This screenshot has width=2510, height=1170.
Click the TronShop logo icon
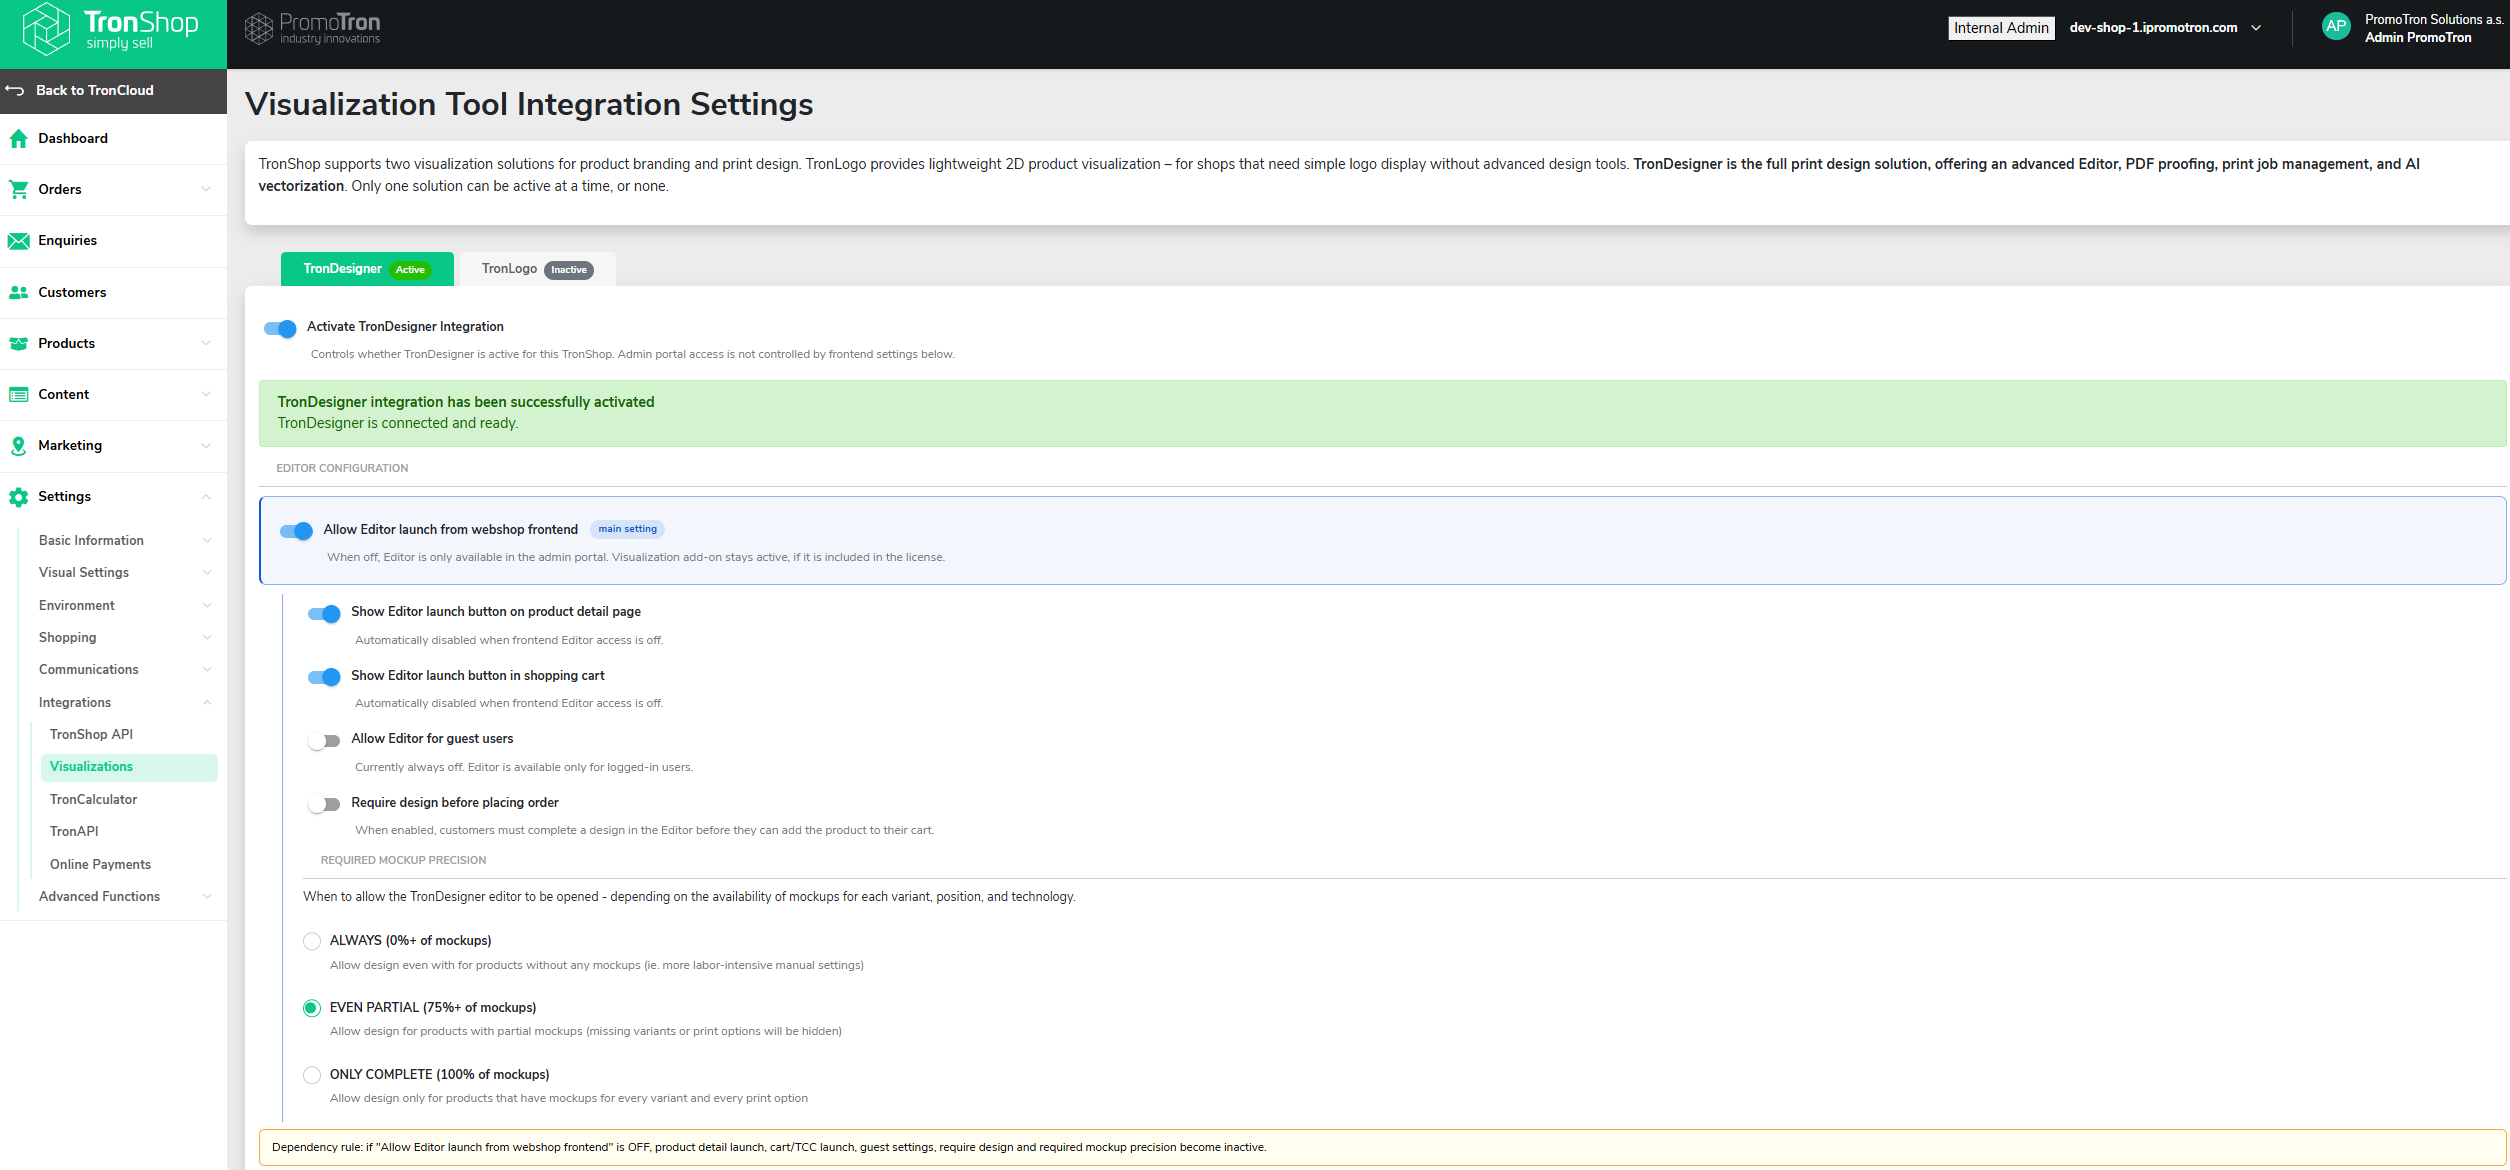[x=46, y=29]
